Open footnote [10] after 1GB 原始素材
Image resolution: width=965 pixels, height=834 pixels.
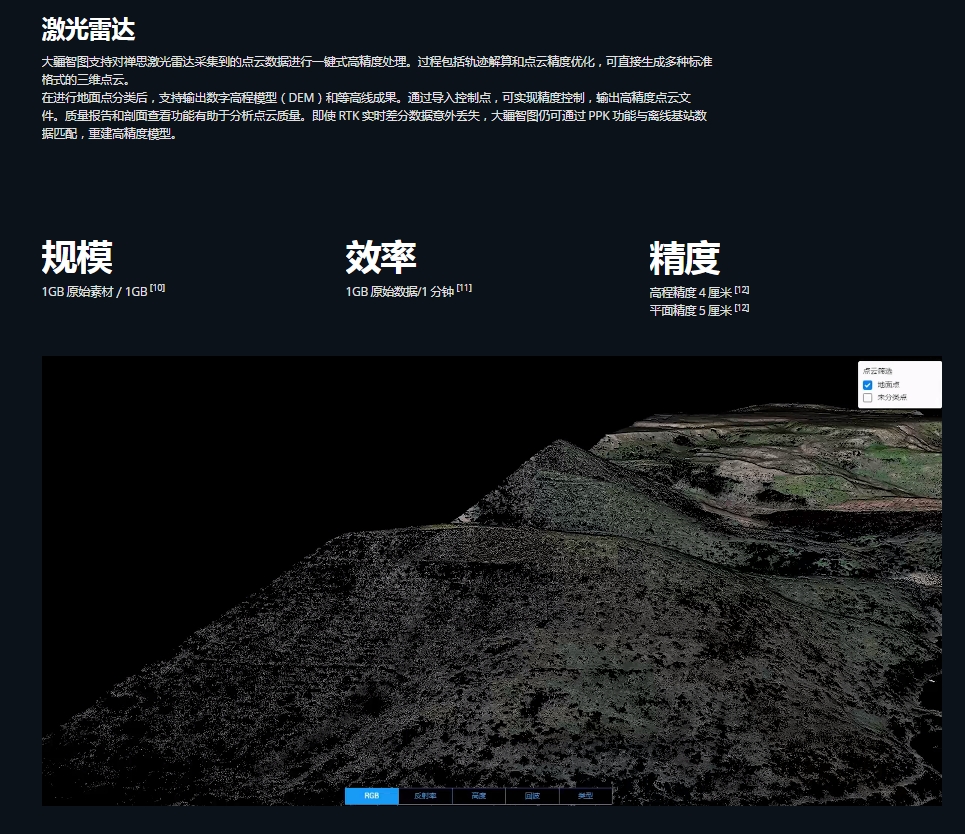(155, 288)
